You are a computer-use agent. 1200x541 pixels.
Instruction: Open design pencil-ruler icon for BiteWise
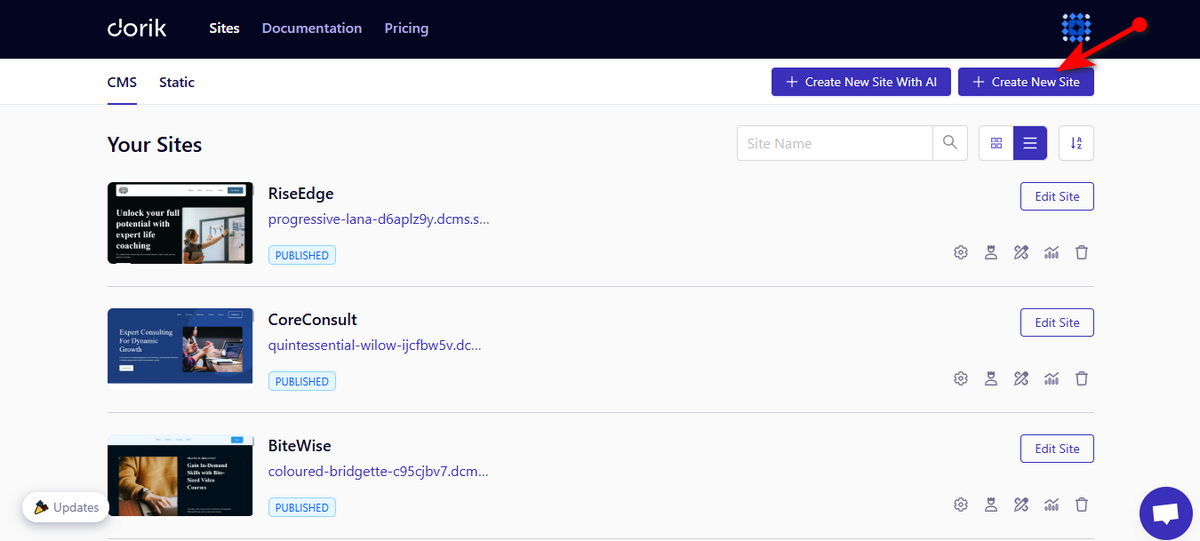coord(1021,505)
